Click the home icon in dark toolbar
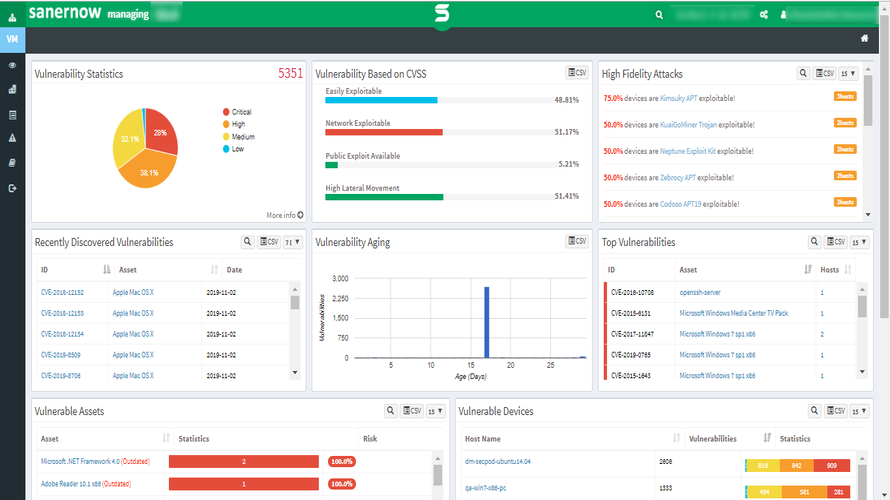 pos(864,38)
